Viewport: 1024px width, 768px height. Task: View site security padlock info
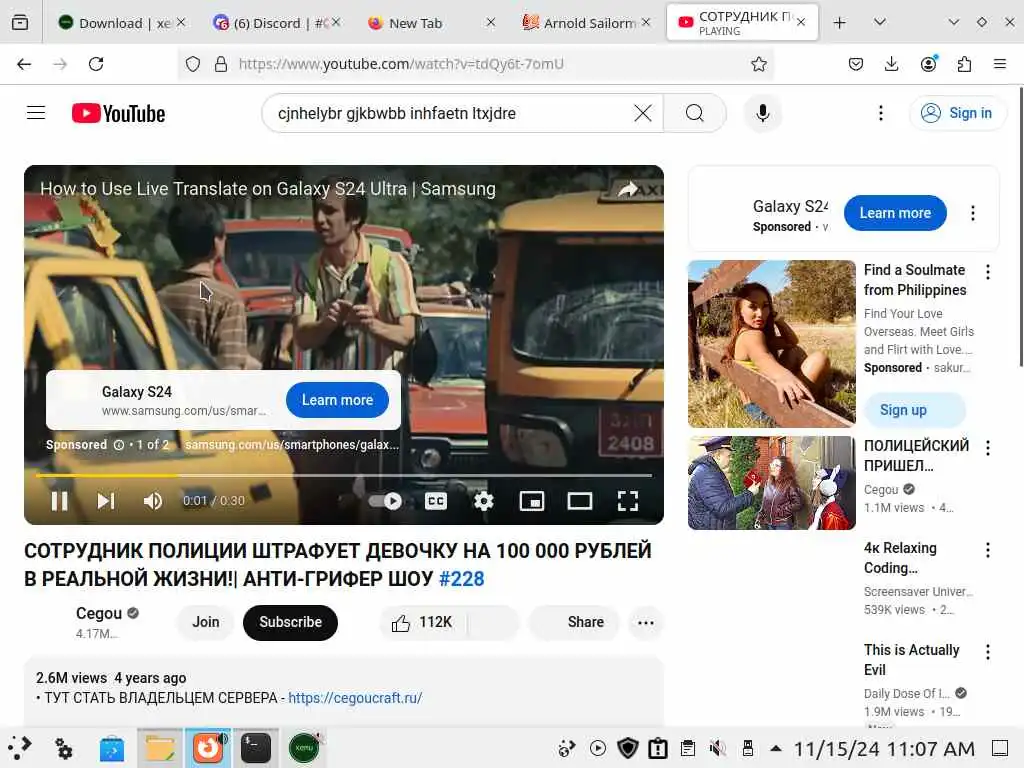pos(221,64)
